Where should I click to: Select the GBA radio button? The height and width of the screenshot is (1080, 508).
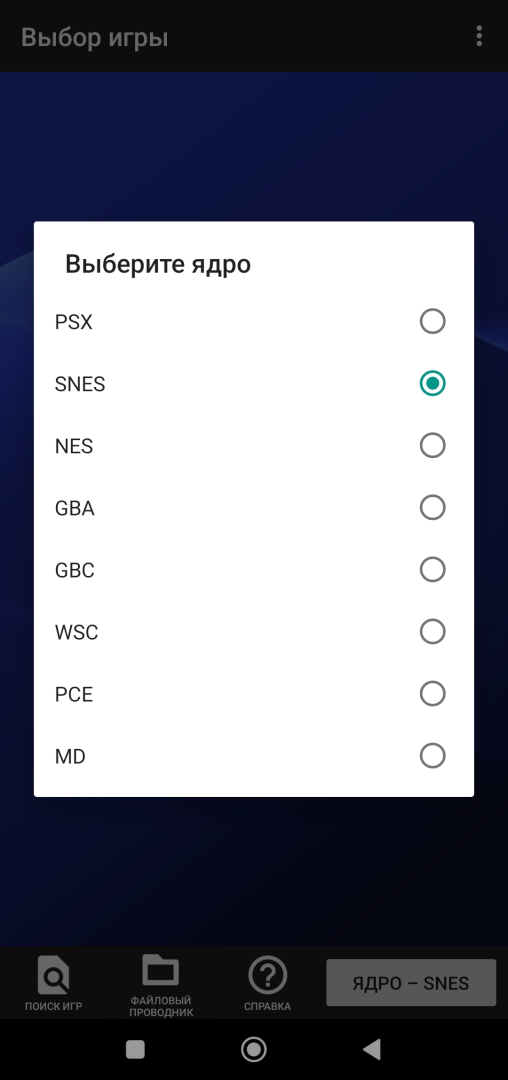tap(432, 508)
